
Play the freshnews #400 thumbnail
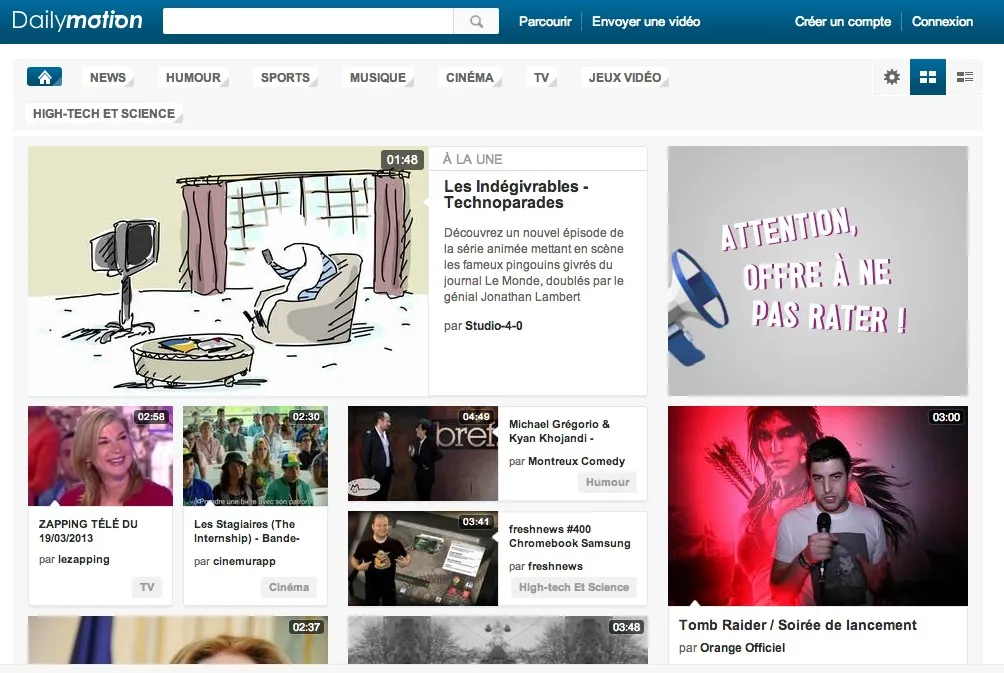(423, 558)
